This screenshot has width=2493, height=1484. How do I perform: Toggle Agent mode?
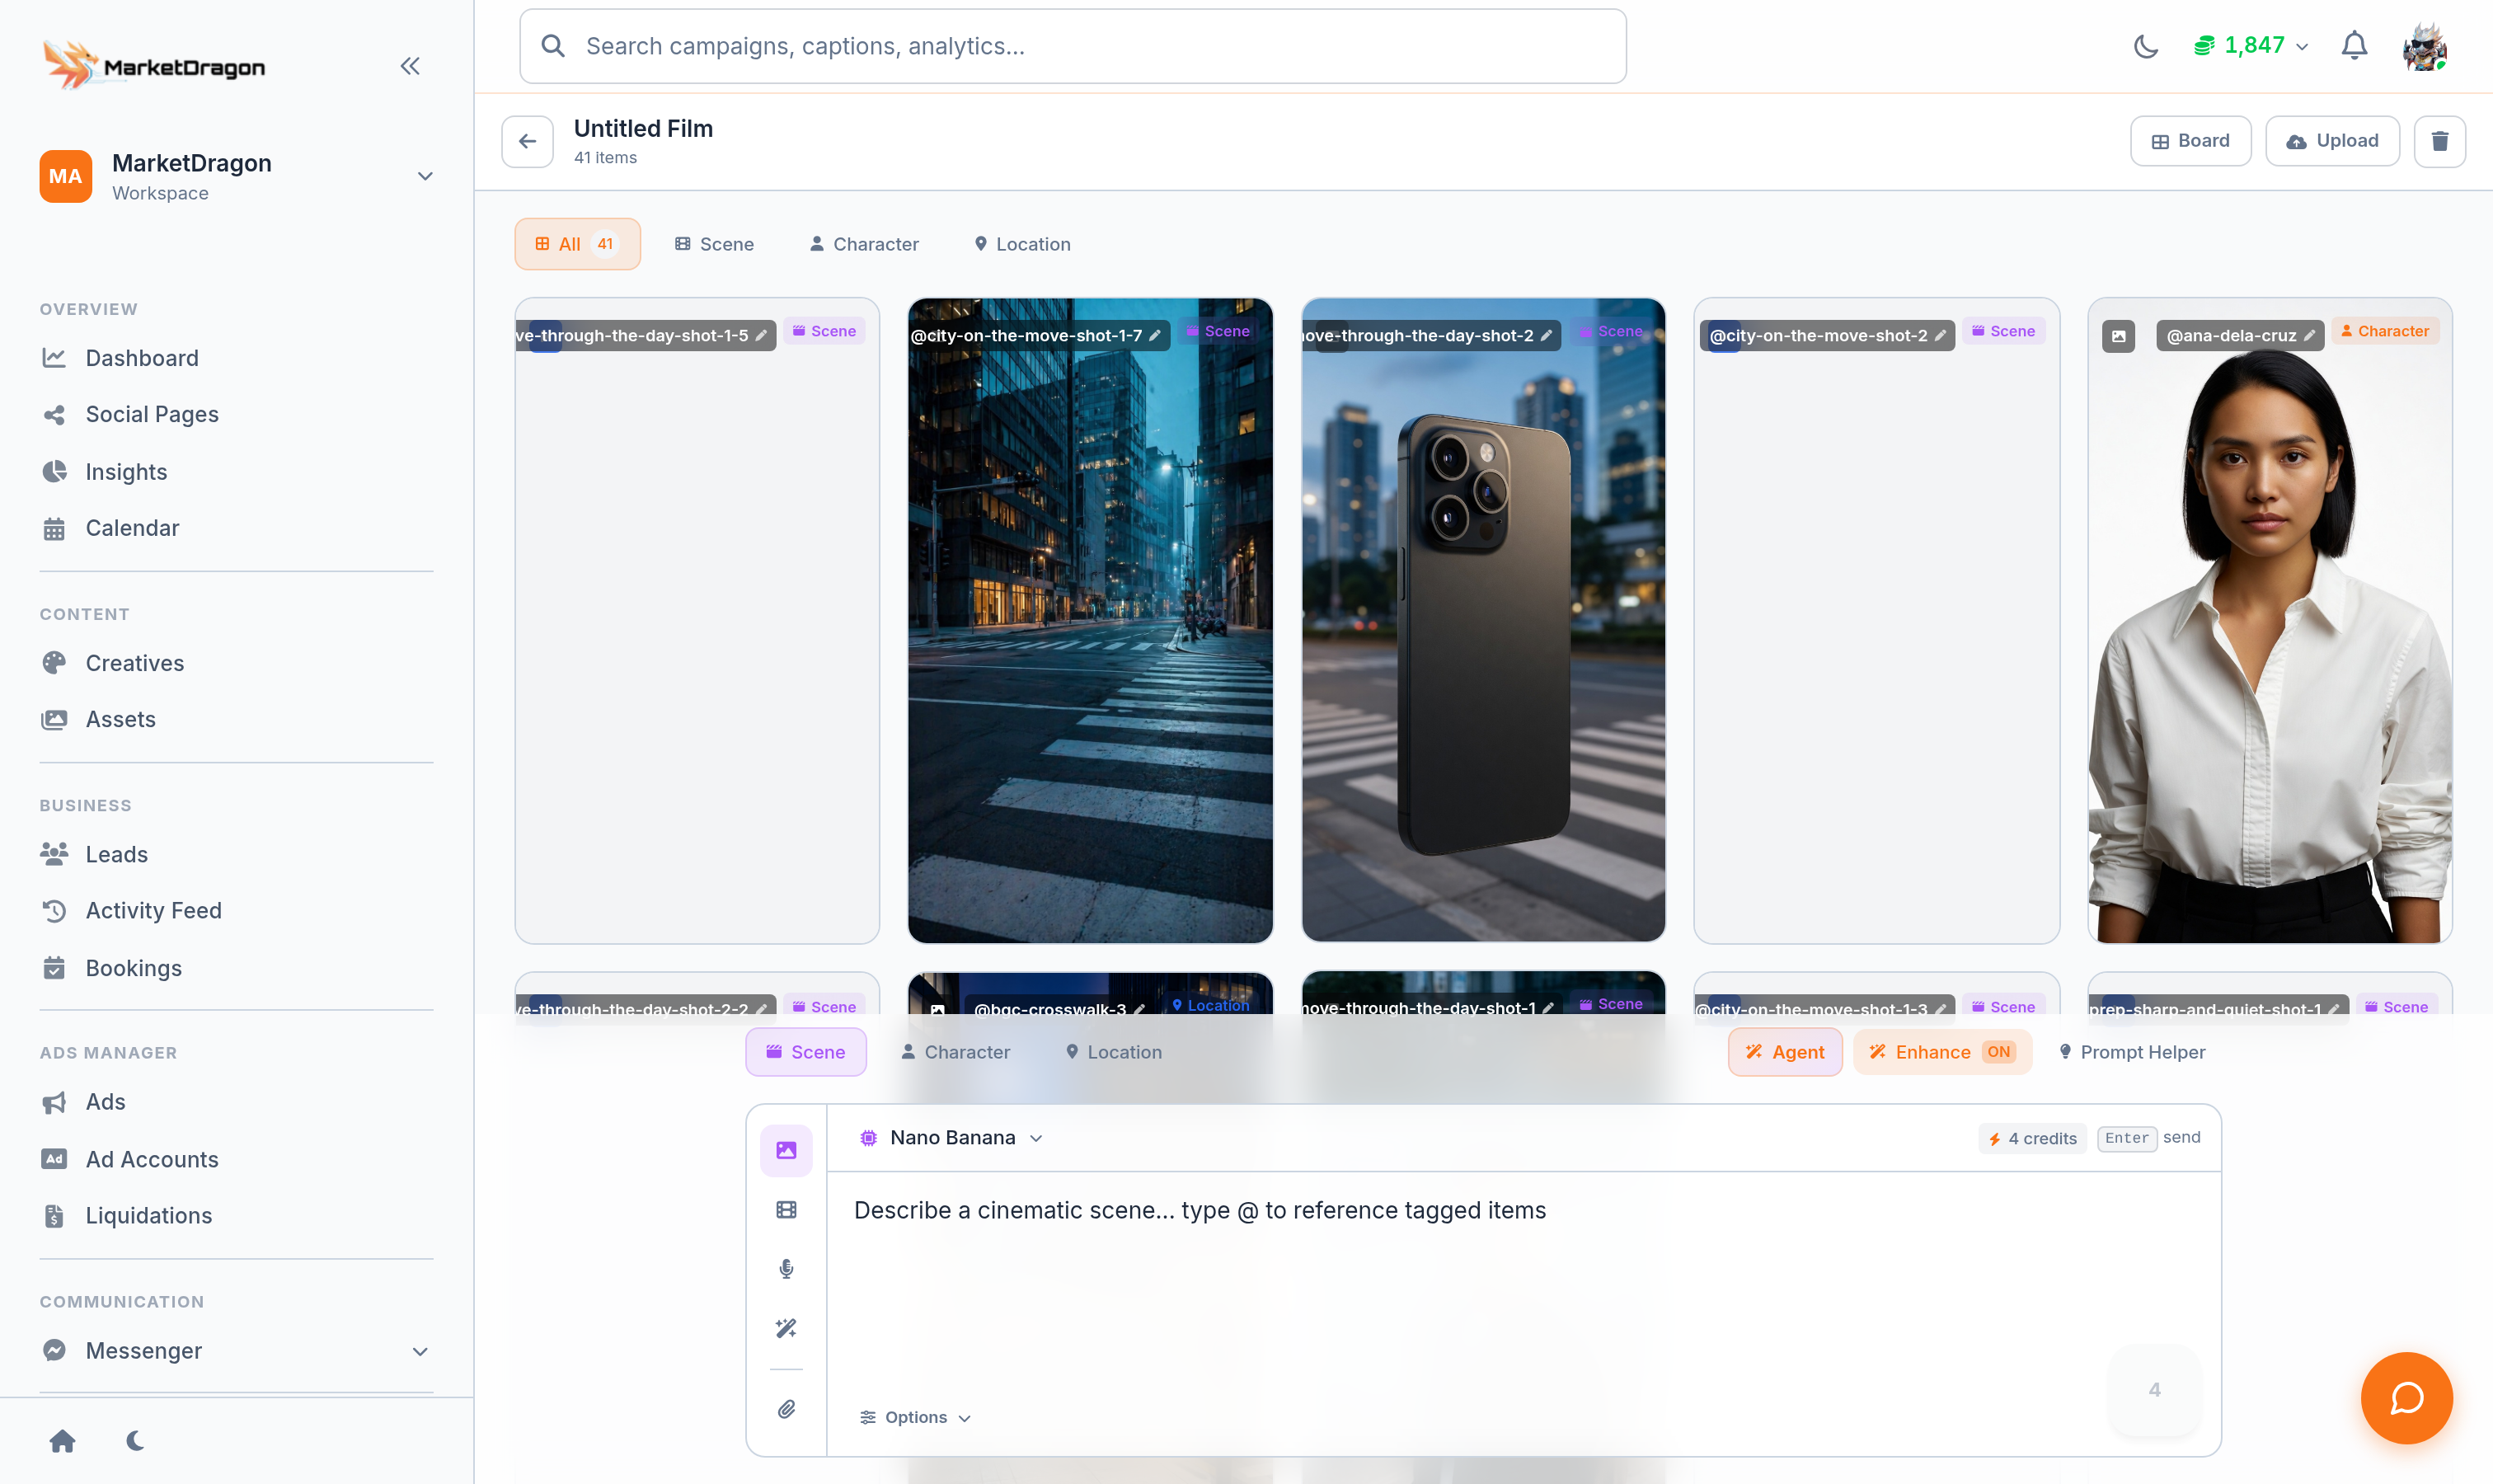tap(1784, 1052)
